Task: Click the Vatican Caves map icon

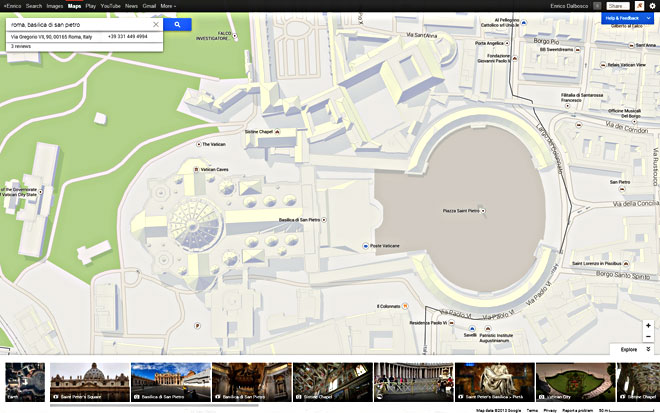Action: coord(196,169)
